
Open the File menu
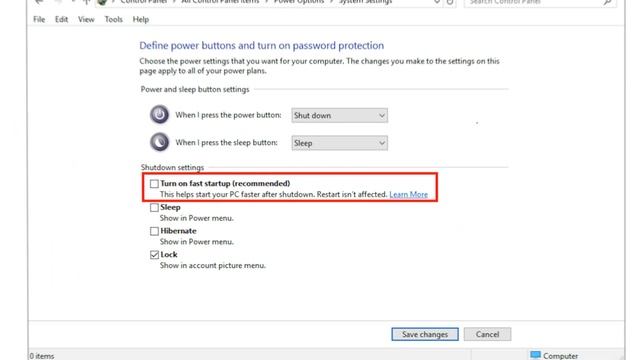39,19
